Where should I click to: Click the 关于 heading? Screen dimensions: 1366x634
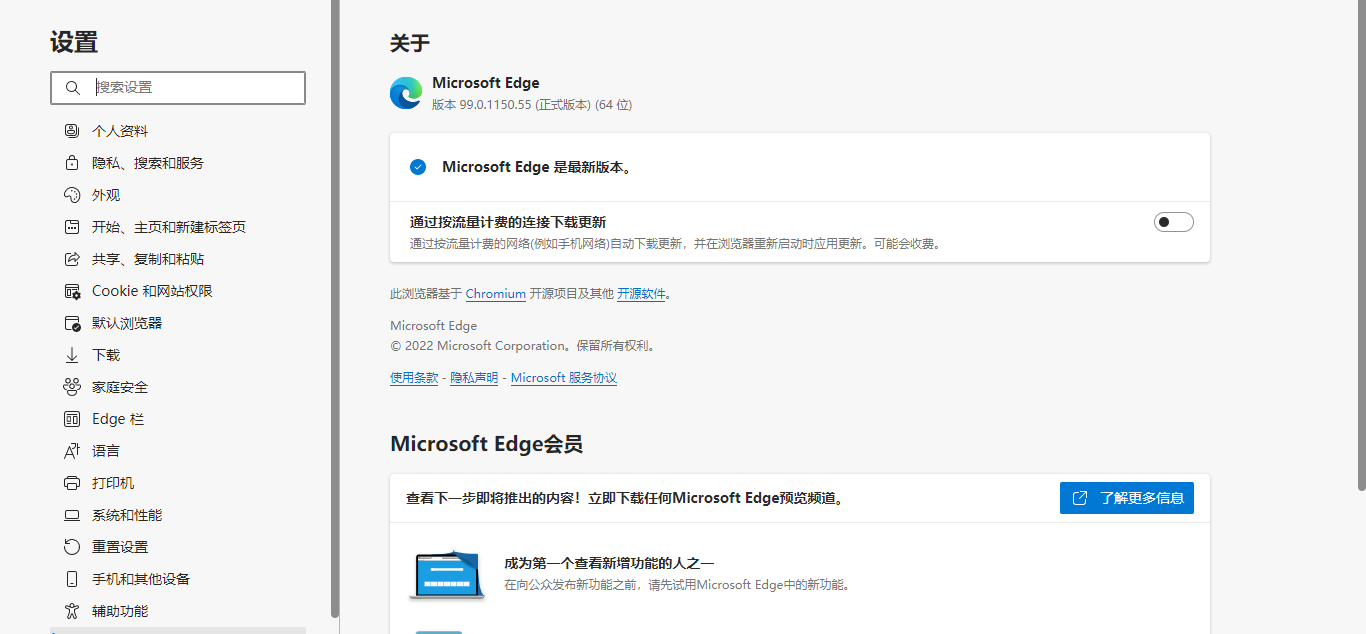click(410, 43)
